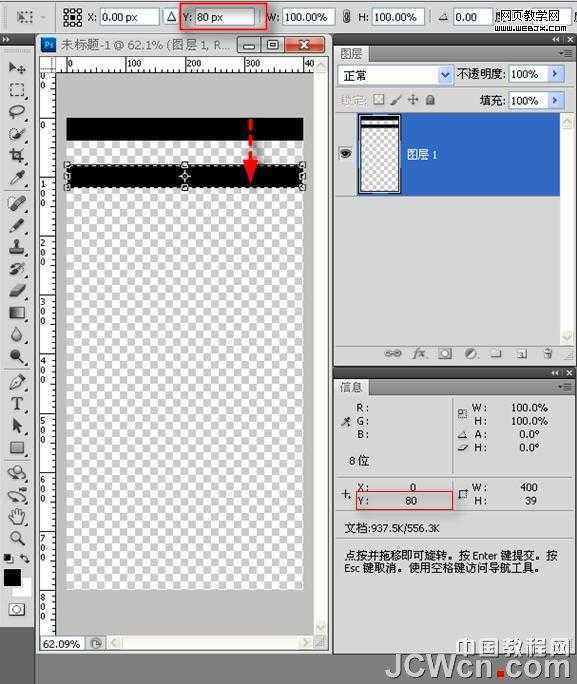Reset default foreground and background colors
577x684 pixels.
[x=7, y=558]
